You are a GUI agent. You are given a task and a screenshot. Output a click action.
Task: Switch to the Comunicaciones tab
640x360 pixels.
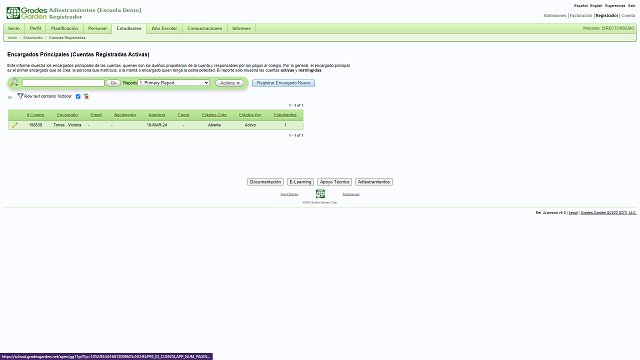[x=204, y=29]
